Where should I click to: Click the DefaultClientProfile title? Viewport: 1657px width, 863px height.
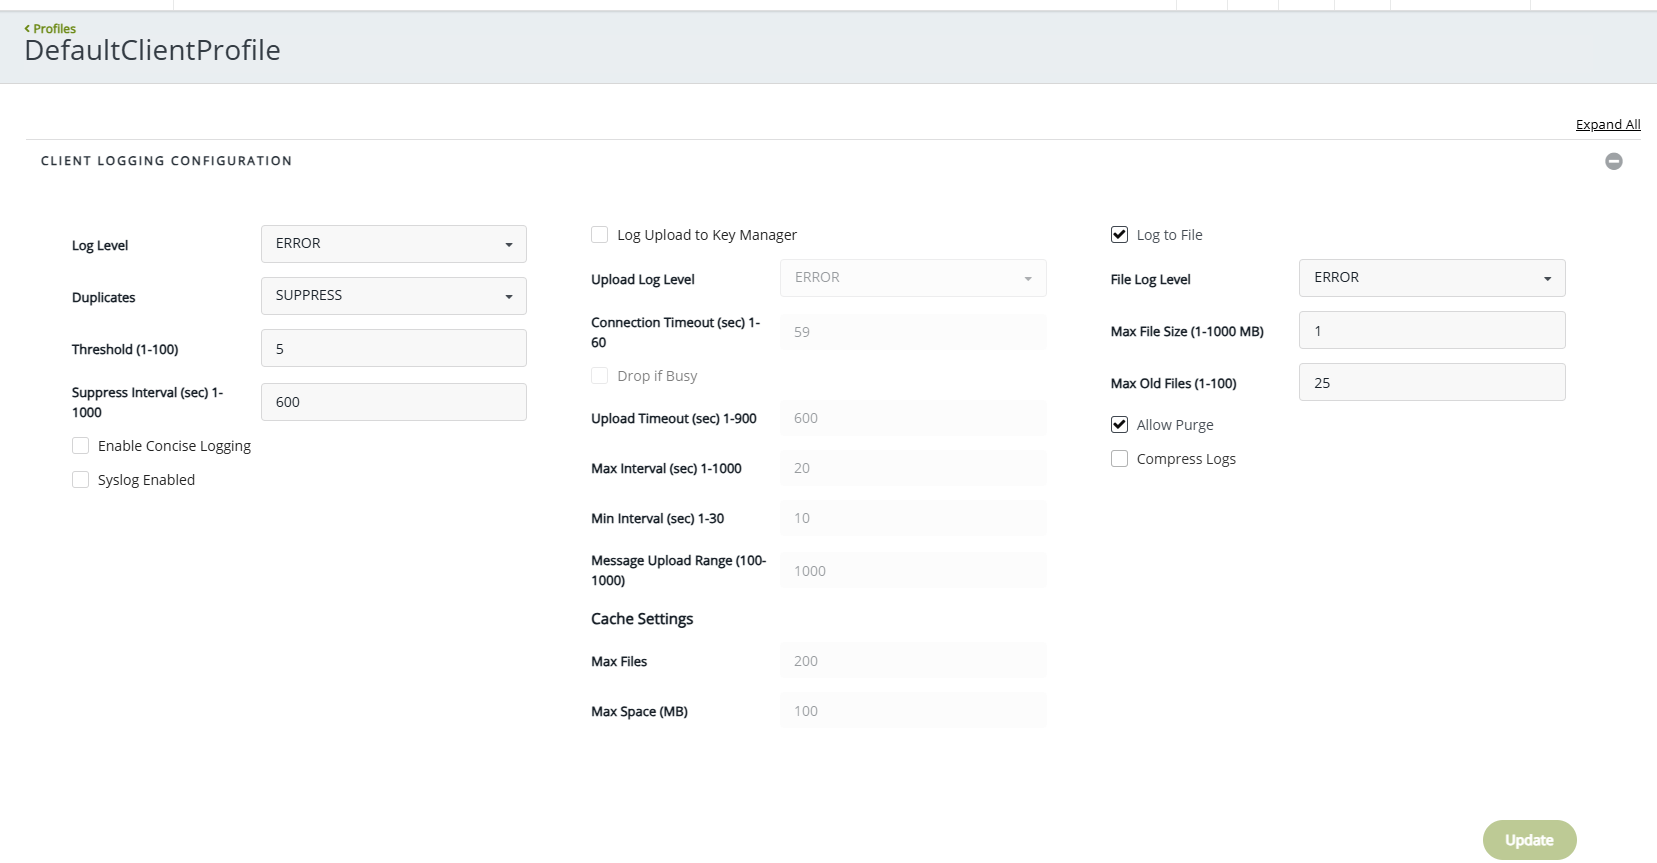click(x=152, y=50)
